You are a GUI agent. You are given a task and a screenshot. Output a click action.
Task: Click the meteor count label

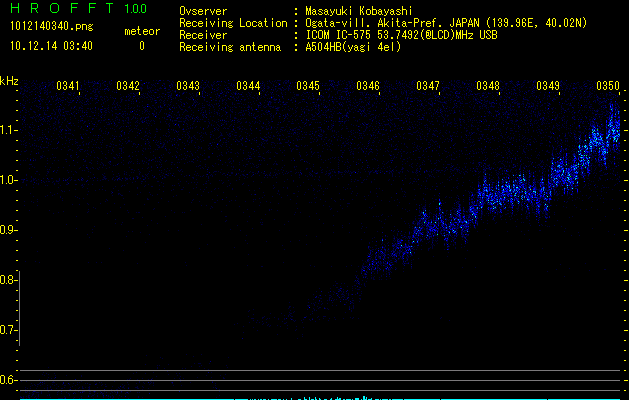click(142, 31)
